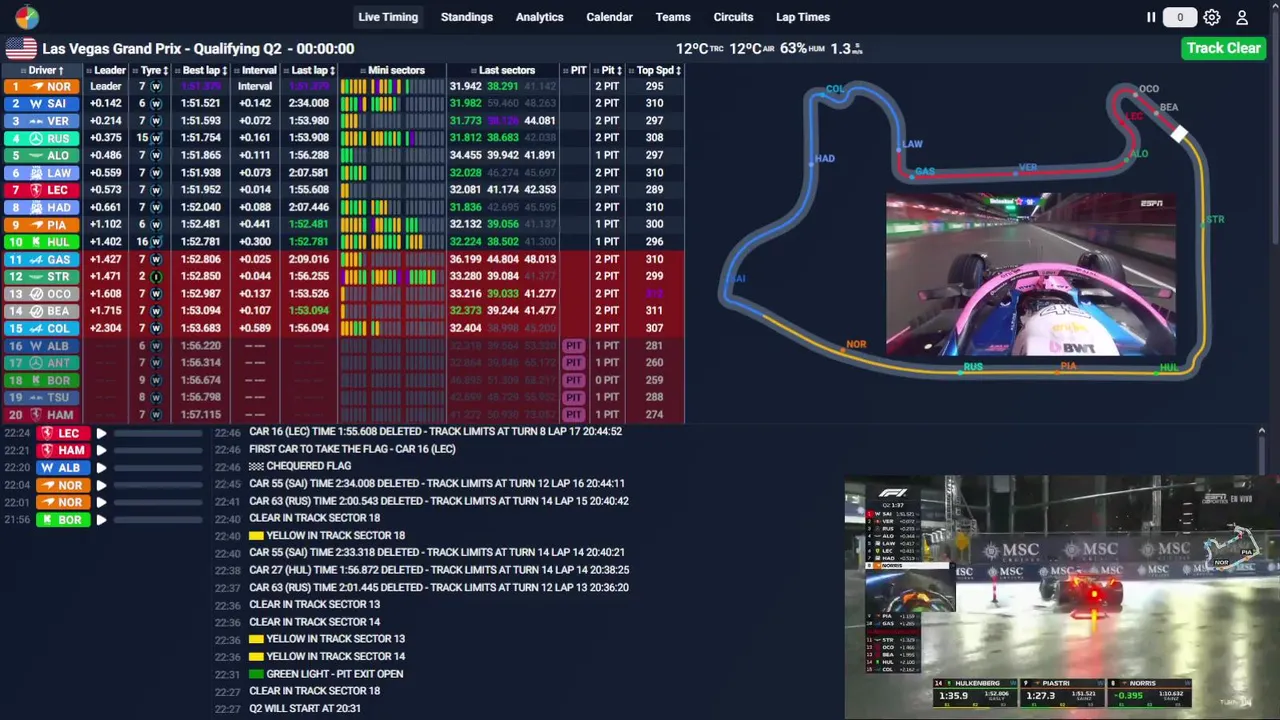Play the 22:04 NOR radio clip
Screen dimensions: 1280x720
click(101, 485)
